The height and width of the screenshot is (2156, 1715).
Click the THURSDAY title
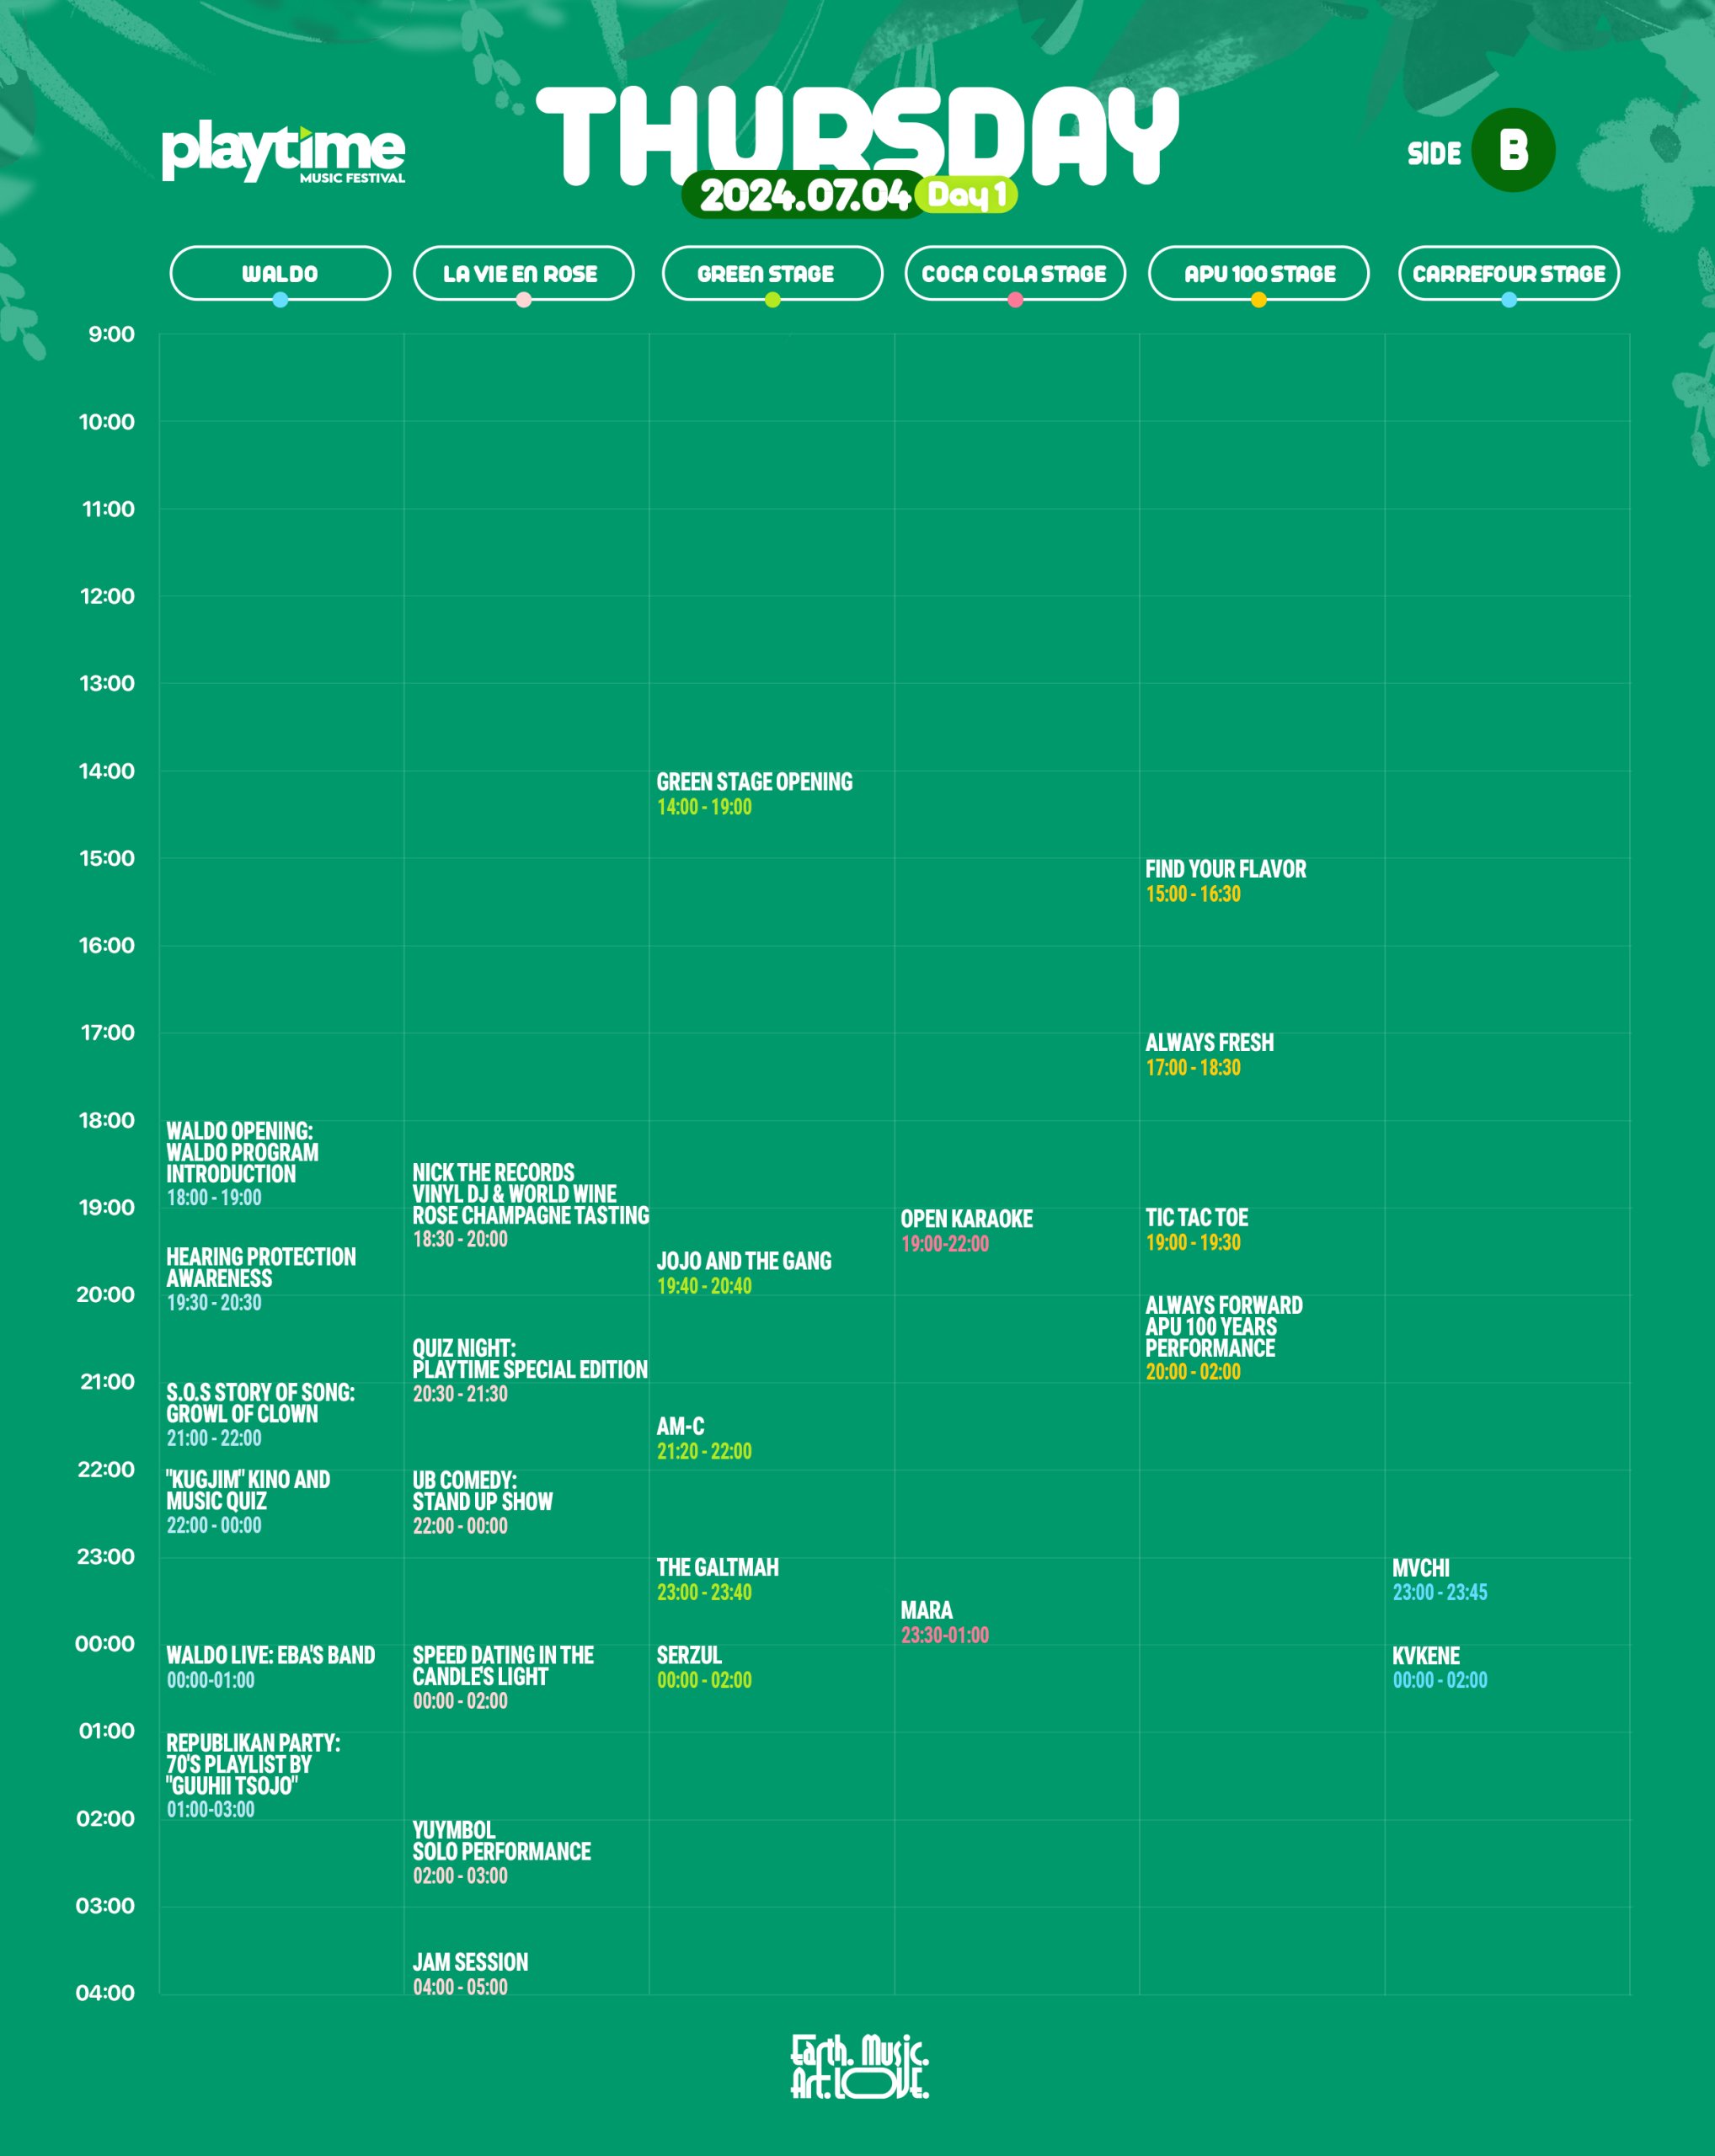[x=858, y=135]
